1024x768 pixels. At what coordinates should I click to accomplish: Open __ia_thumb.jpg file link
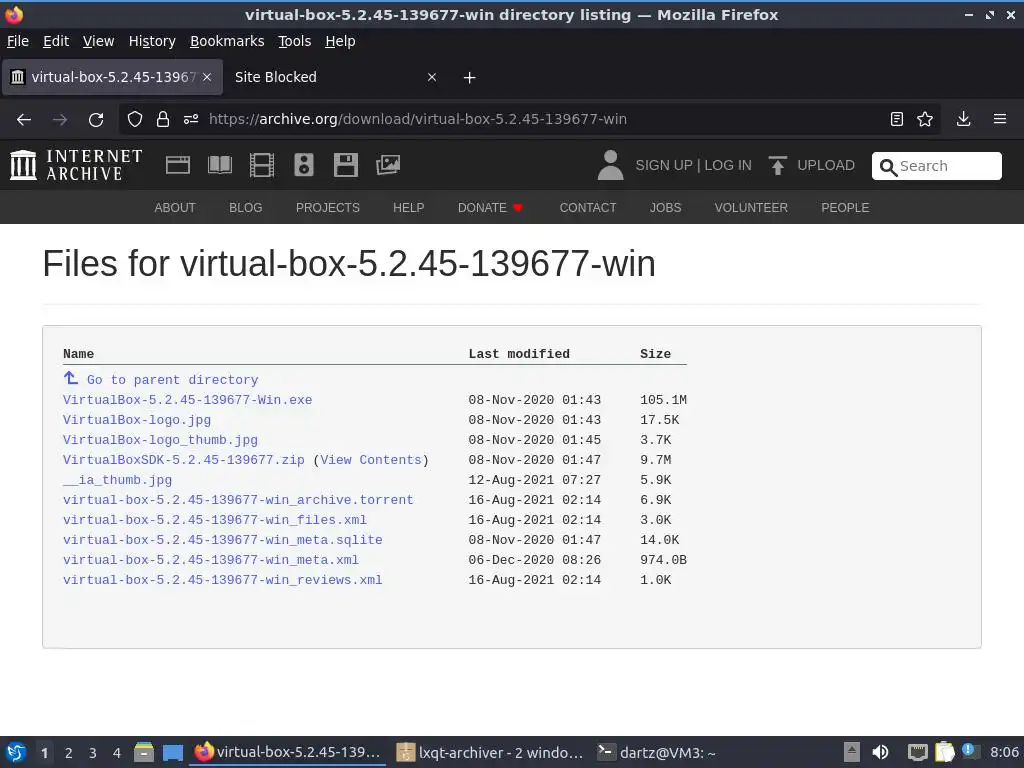click(x=118, y=480)
